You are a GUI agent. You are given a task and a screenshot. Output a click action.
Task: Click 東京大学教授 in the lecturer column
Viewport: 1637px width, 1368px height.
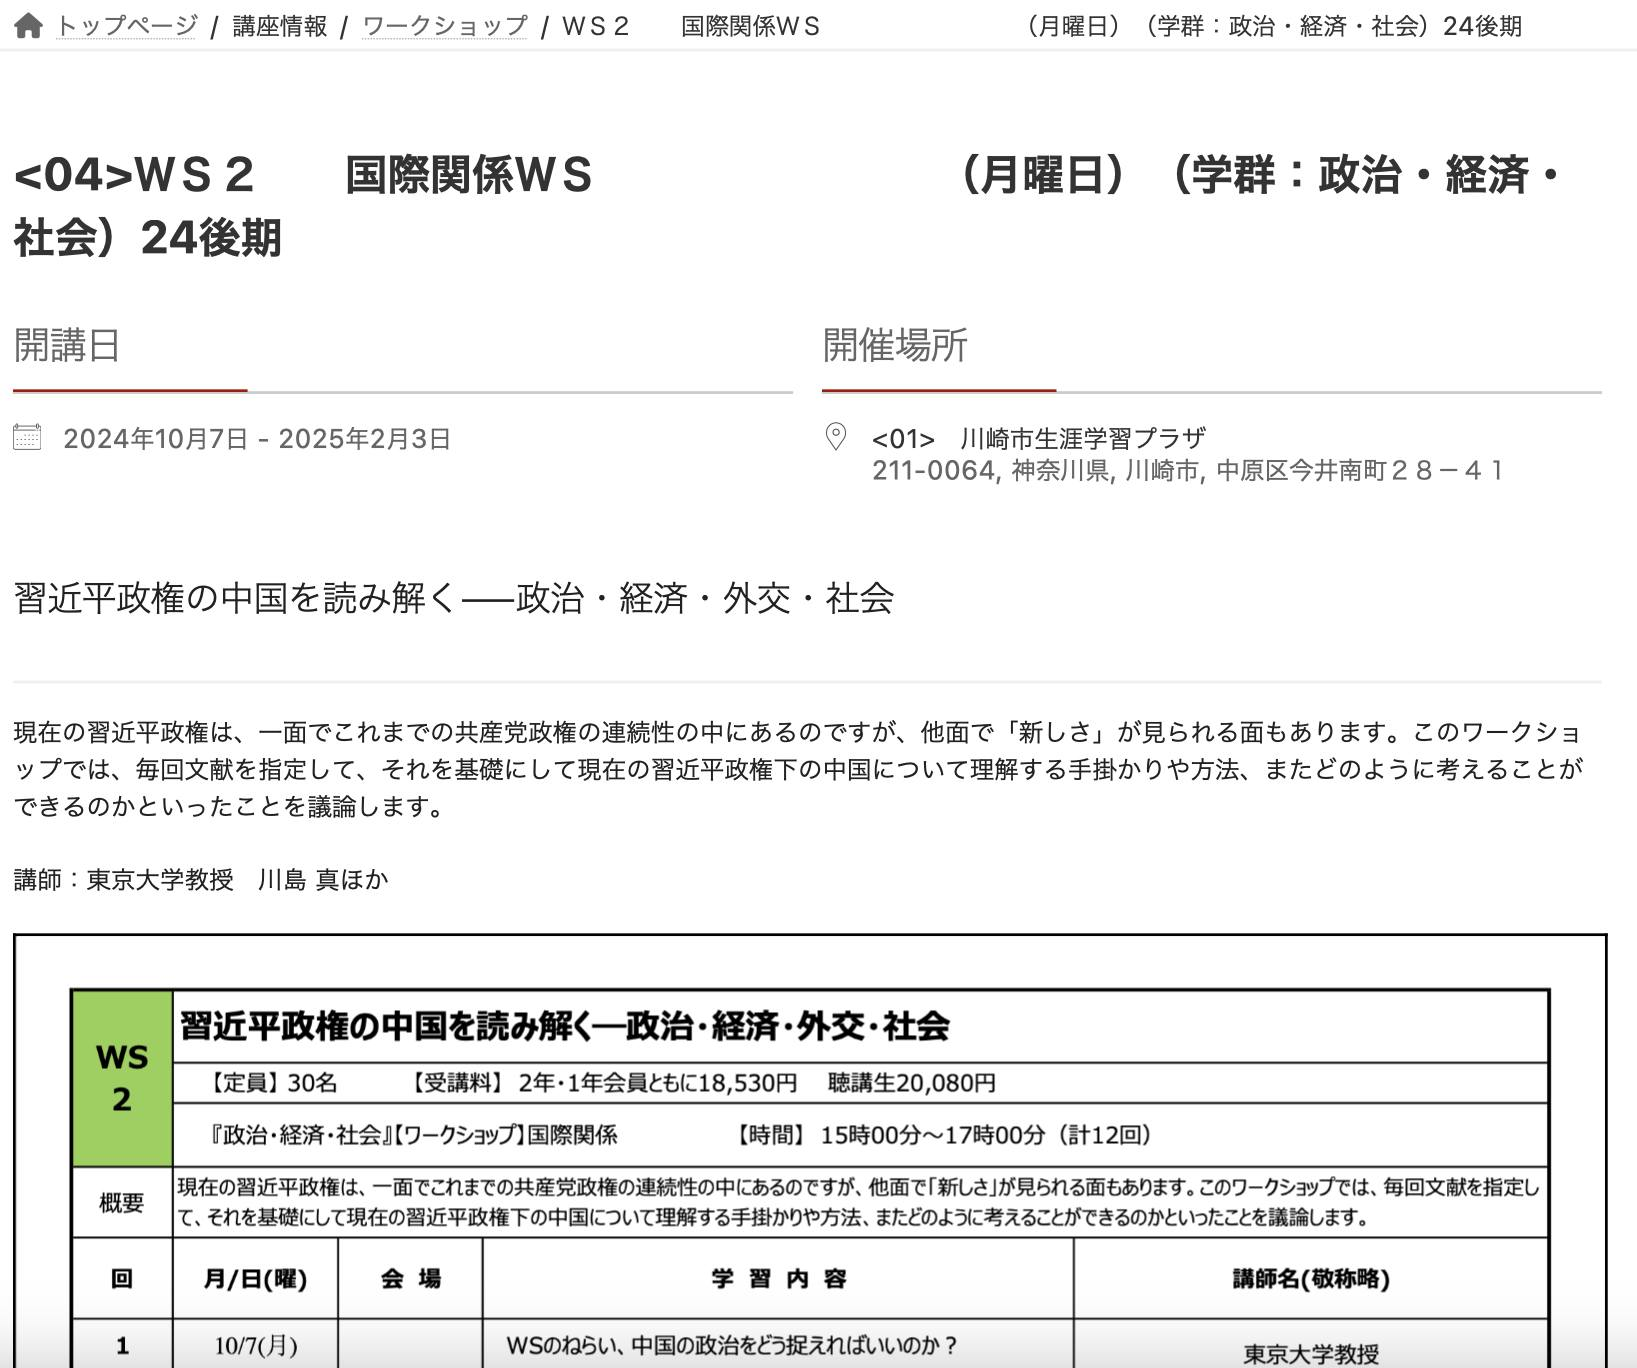(x=1311, y=1354)
